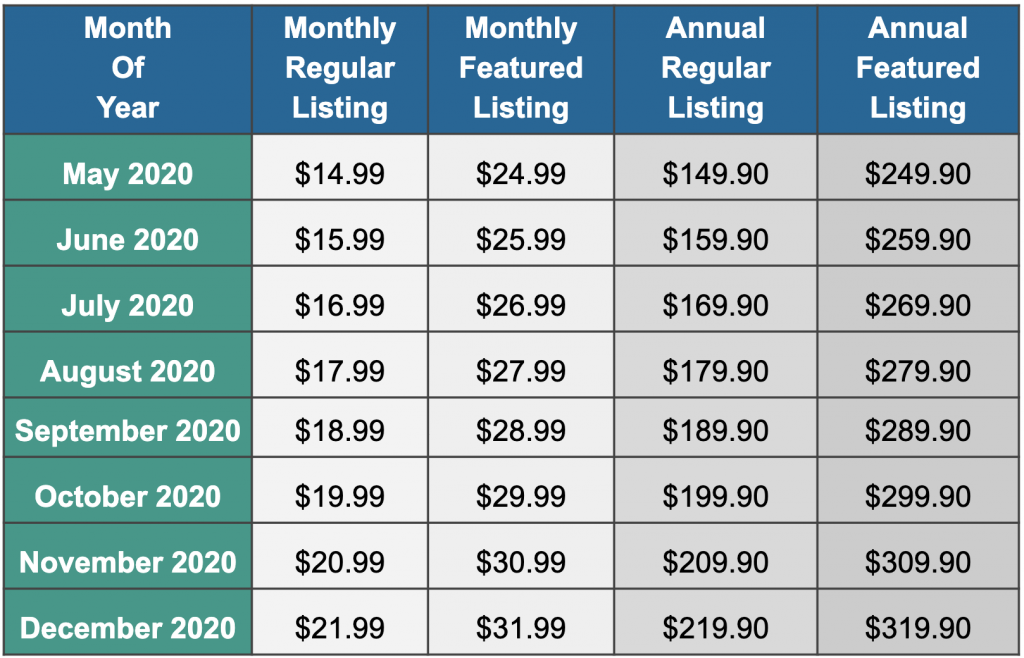Select the $319.90 price cell
Image resolution: width=1024 pixels, height=658 pixels.
coord(918,628)
